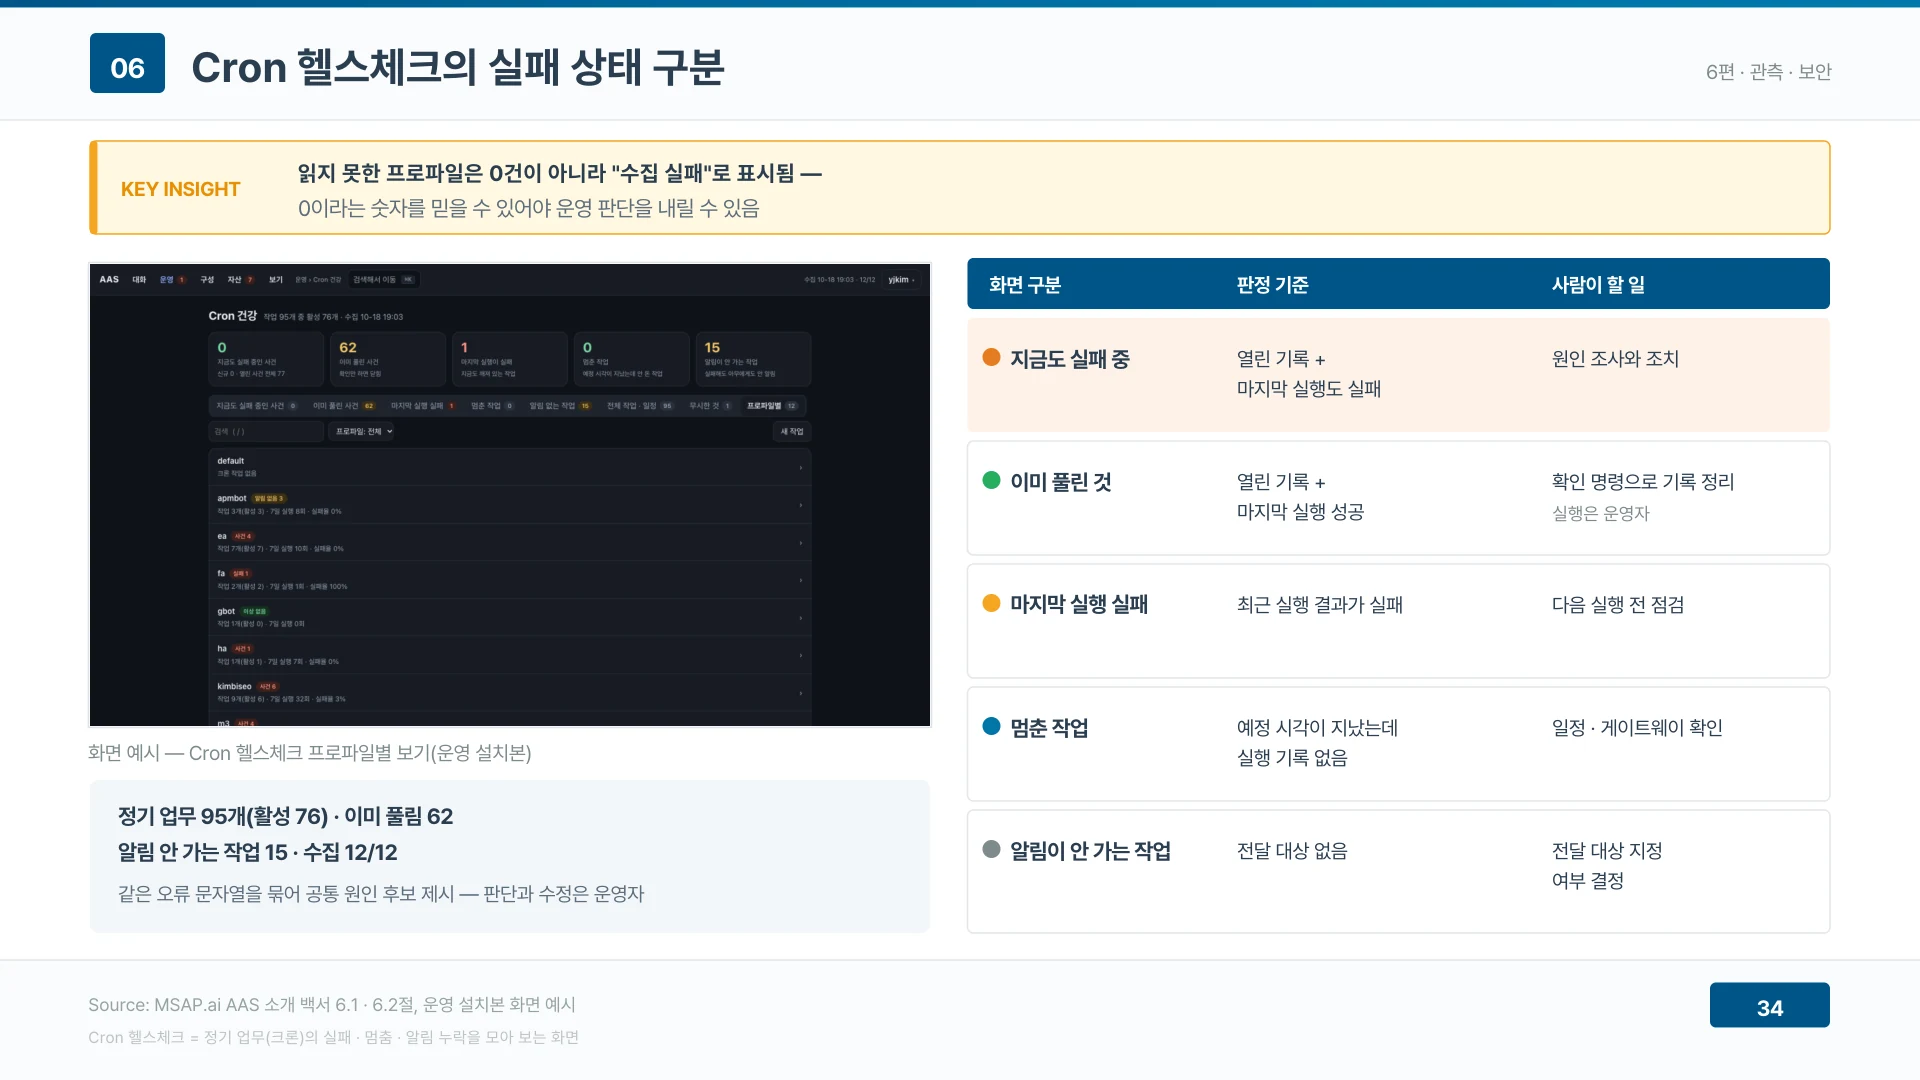1920x1080 pixels.
Task: Click the kimbiseo 사건 6 badge
Action: pos(268,687)
